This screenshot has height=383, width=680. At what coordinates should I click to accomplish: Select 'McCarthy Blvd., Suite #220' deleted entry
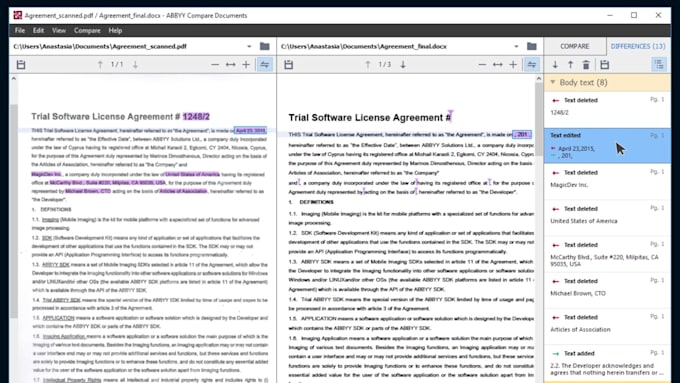tap(607, 254)
